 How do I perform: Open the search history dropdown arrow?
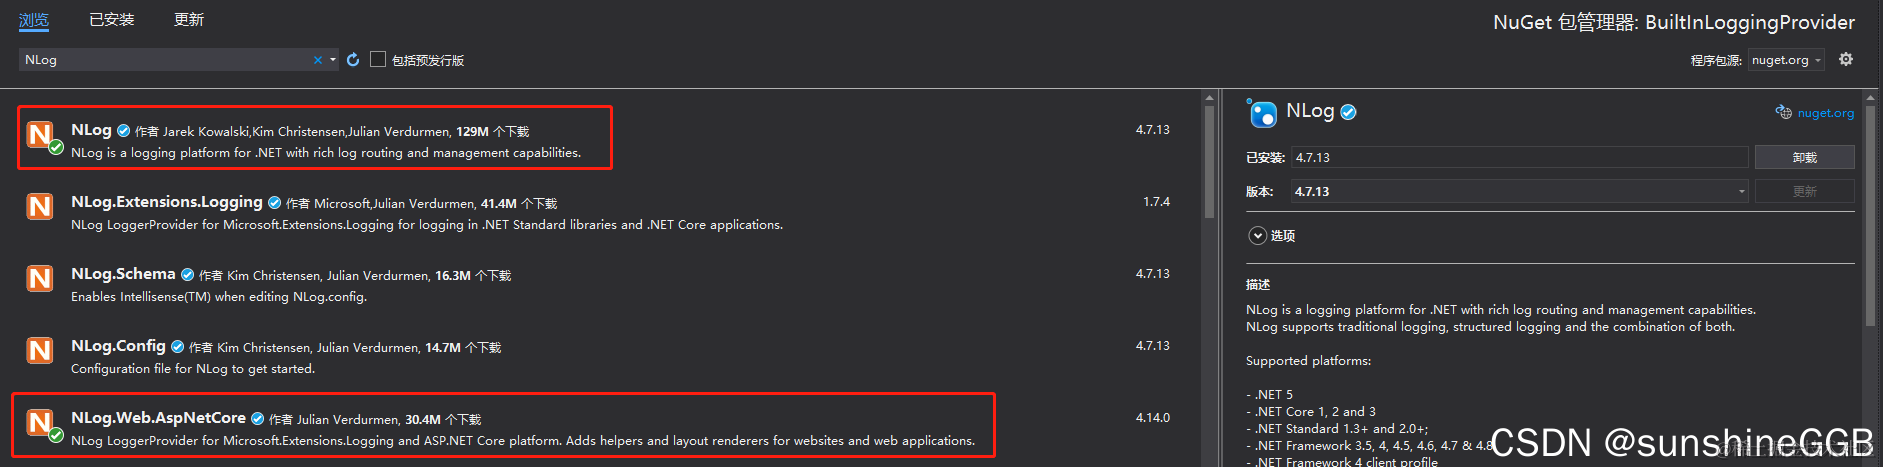tap(333, 60)
